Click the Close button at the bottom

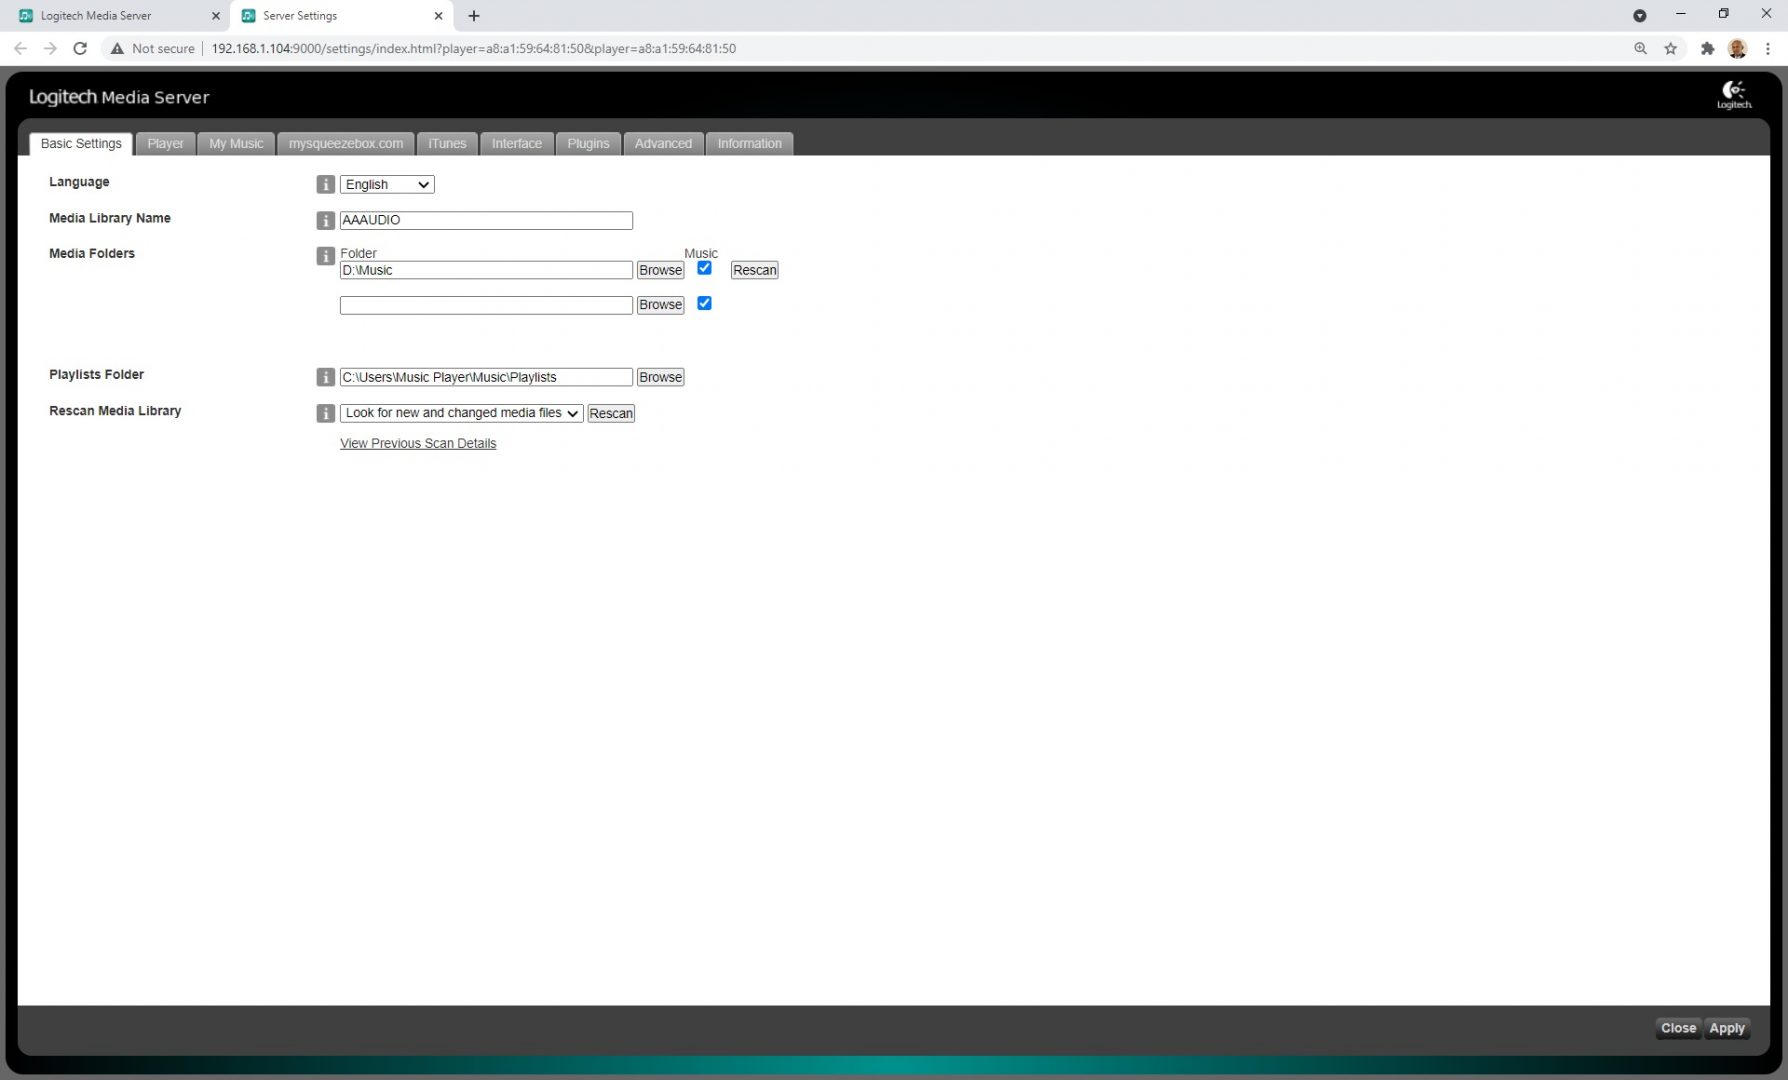point(1678,1028)
